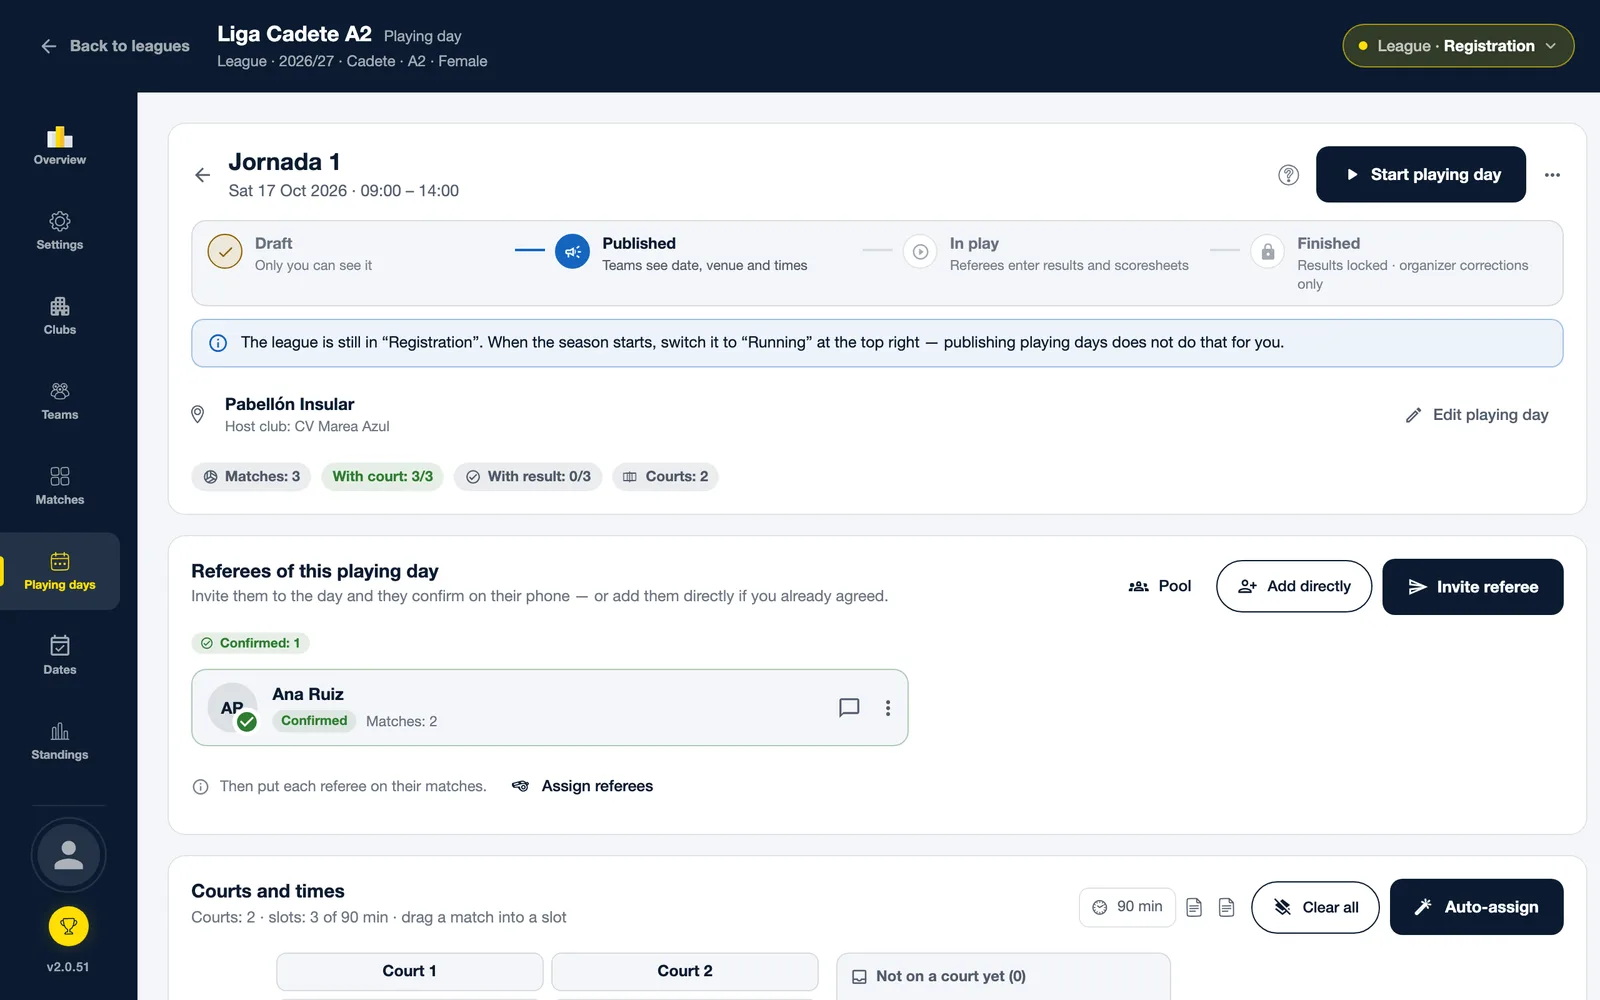
Task: Open the help question mark icon
Action: coord(1288,175)
